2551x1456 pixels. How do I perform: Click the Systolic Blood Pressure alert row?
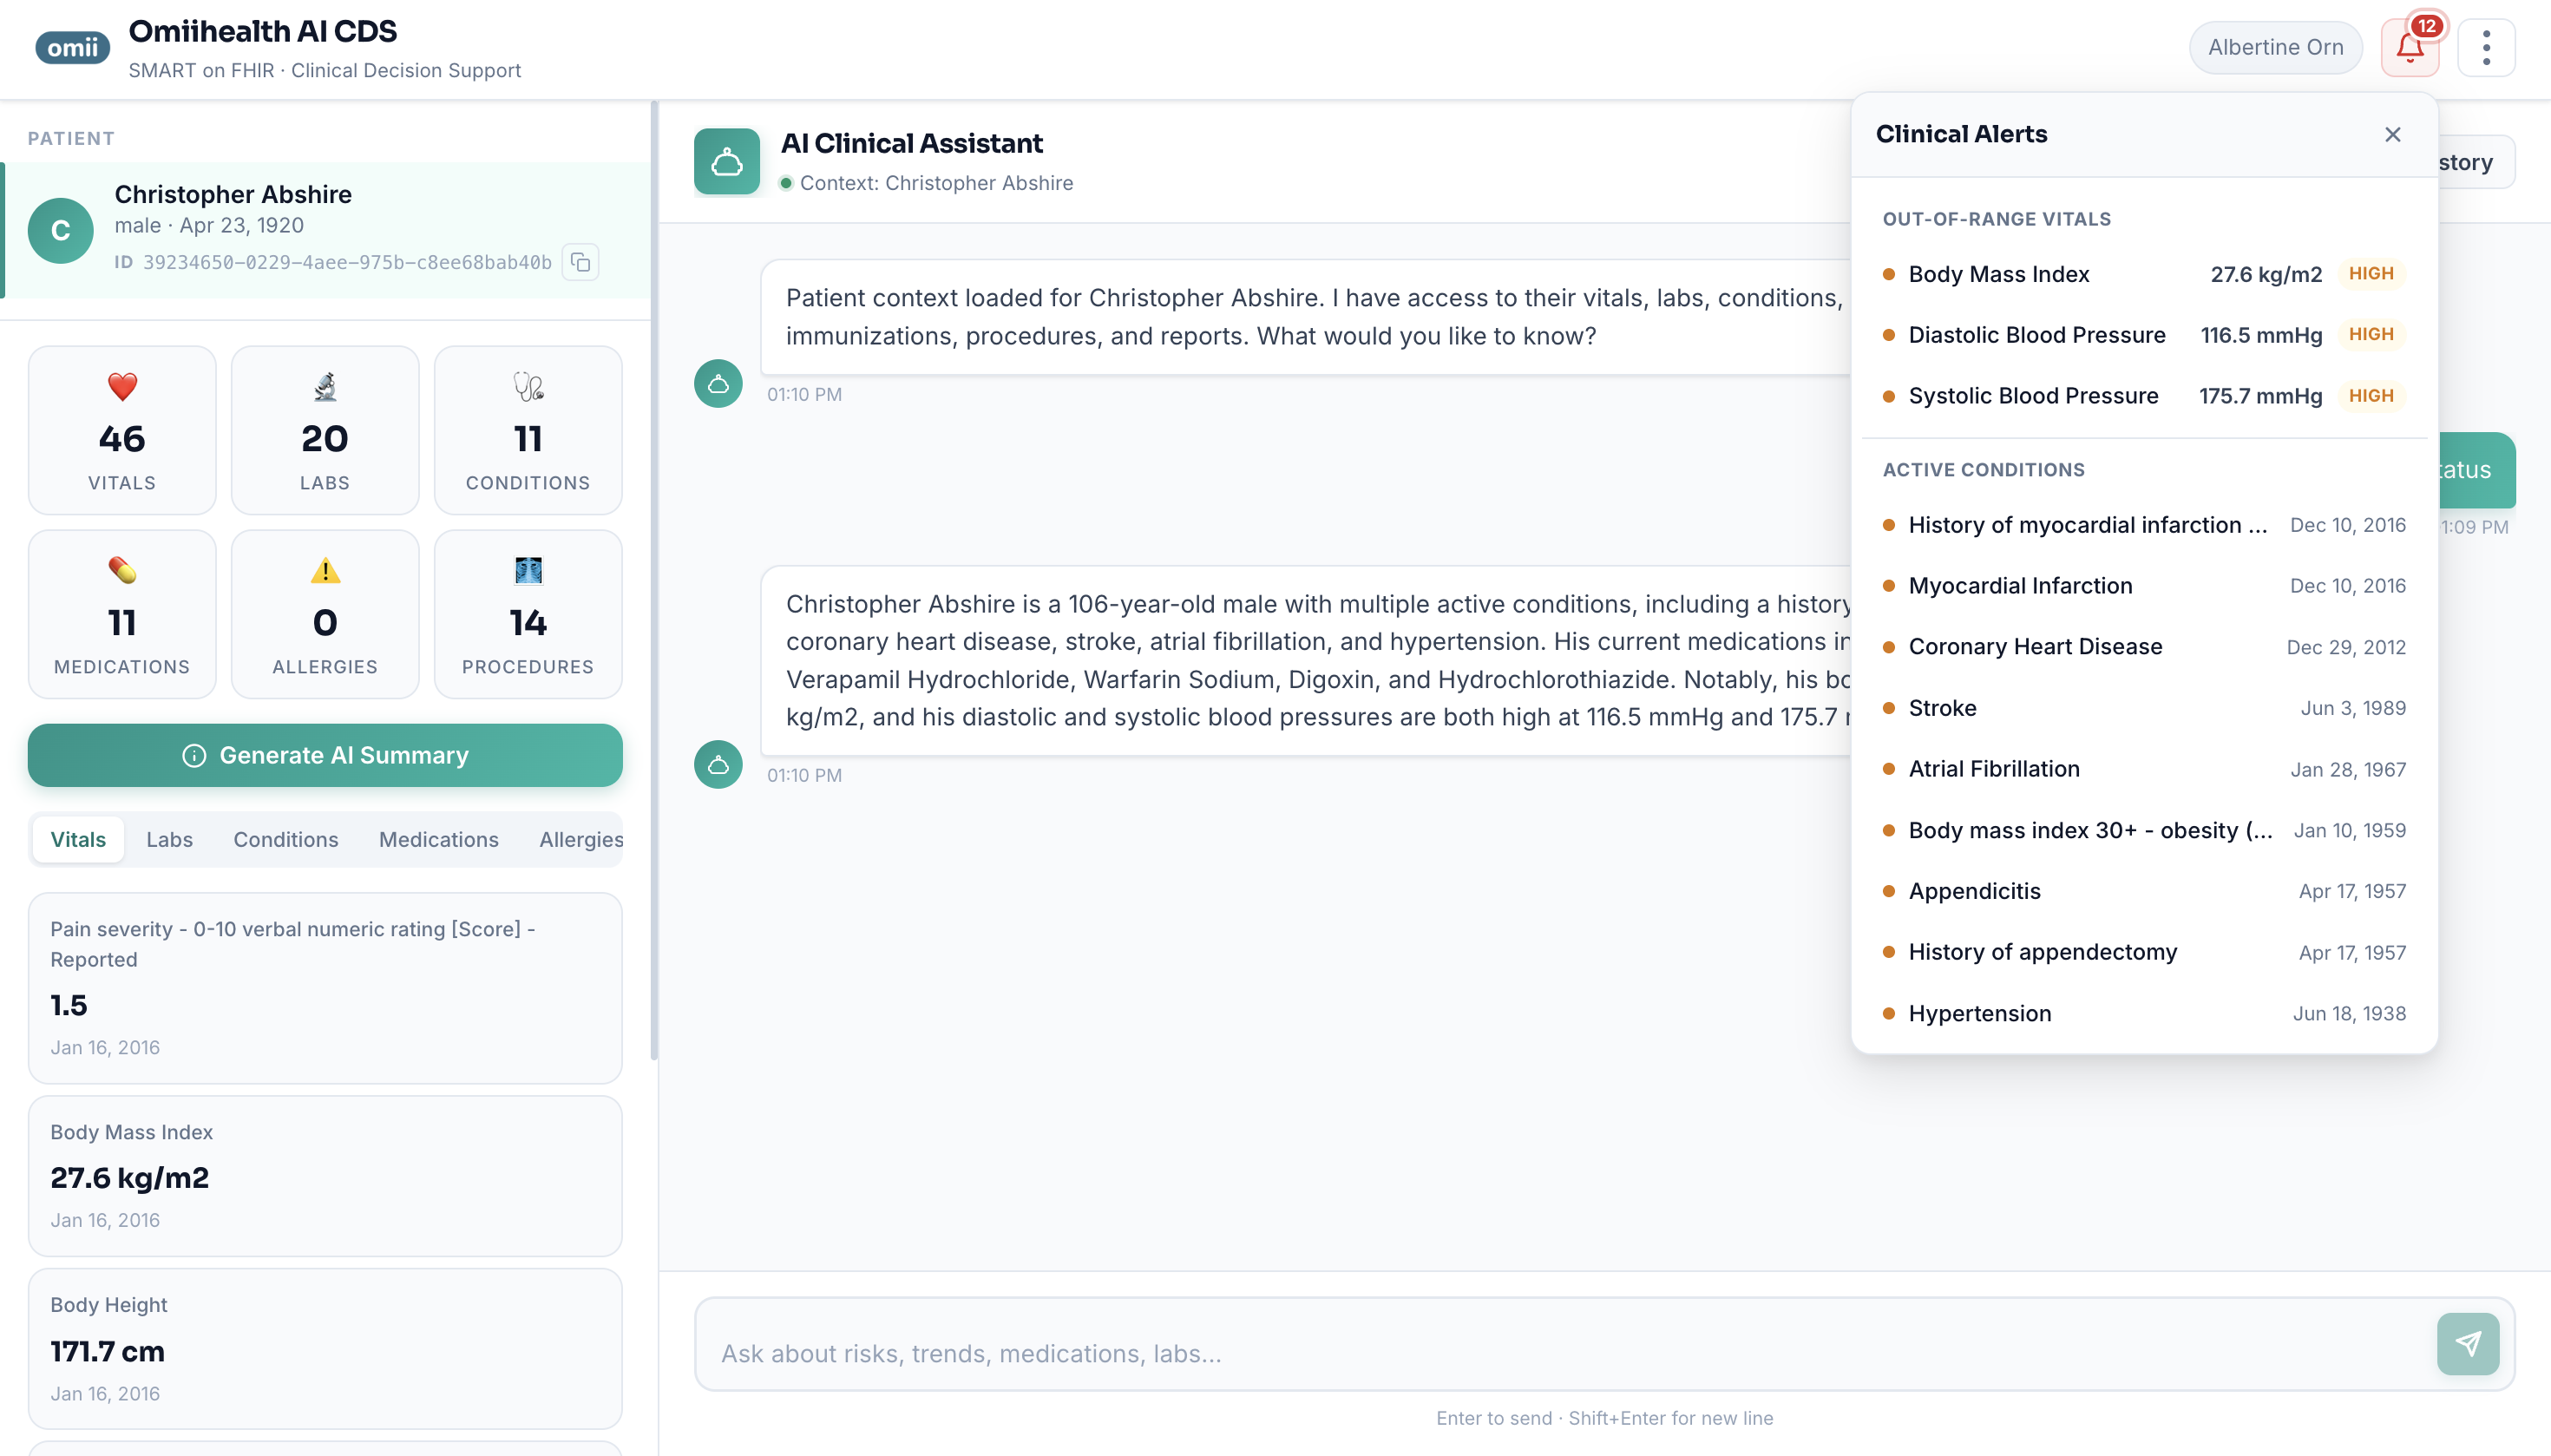pos(2144,396)
